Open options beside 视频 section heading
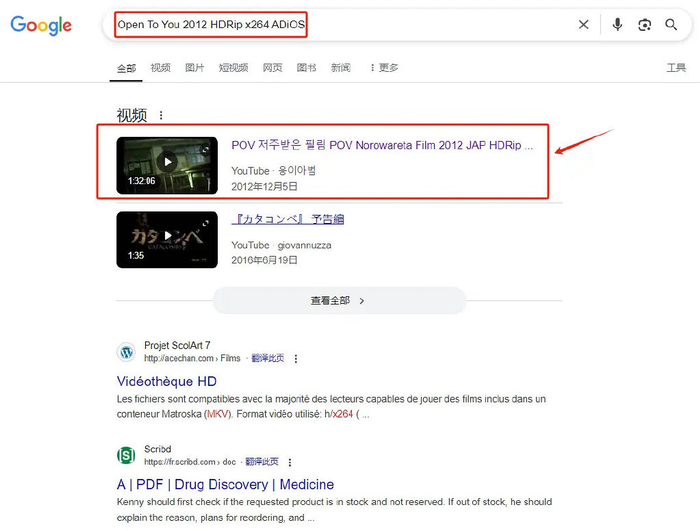Image resolution: width=700 pixels, height=531 pixels. pyautogui.click(x=161, y=116)
